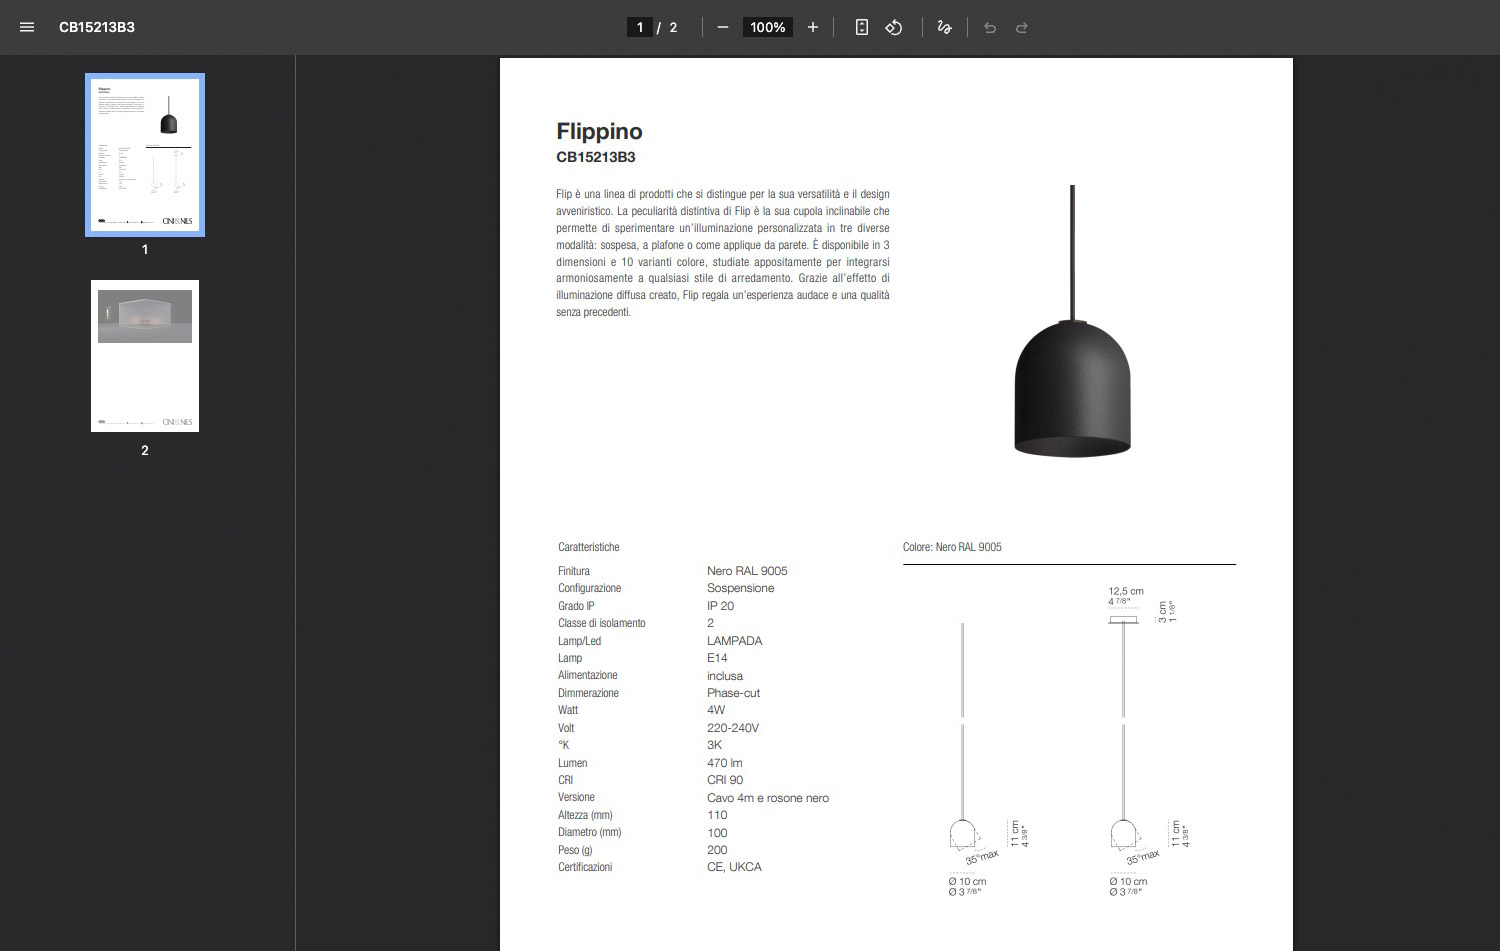Click the zoom in plus icon
1500x951 pixels.
[812, 27]
